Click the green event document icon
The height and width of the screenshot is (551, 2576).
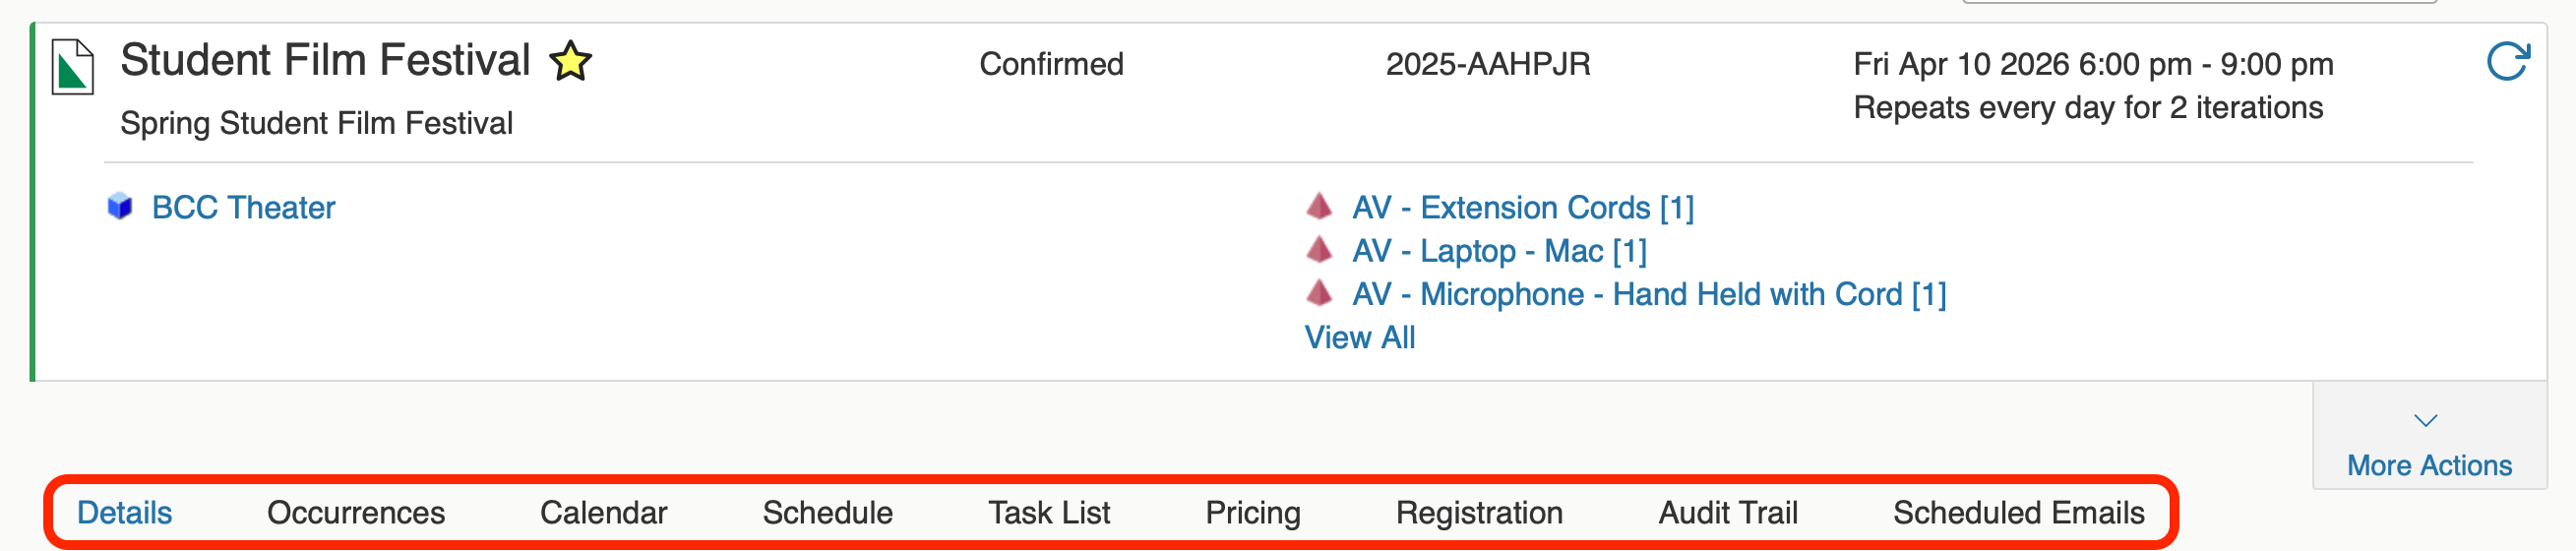pyautogui.click(x=72, y=67)
